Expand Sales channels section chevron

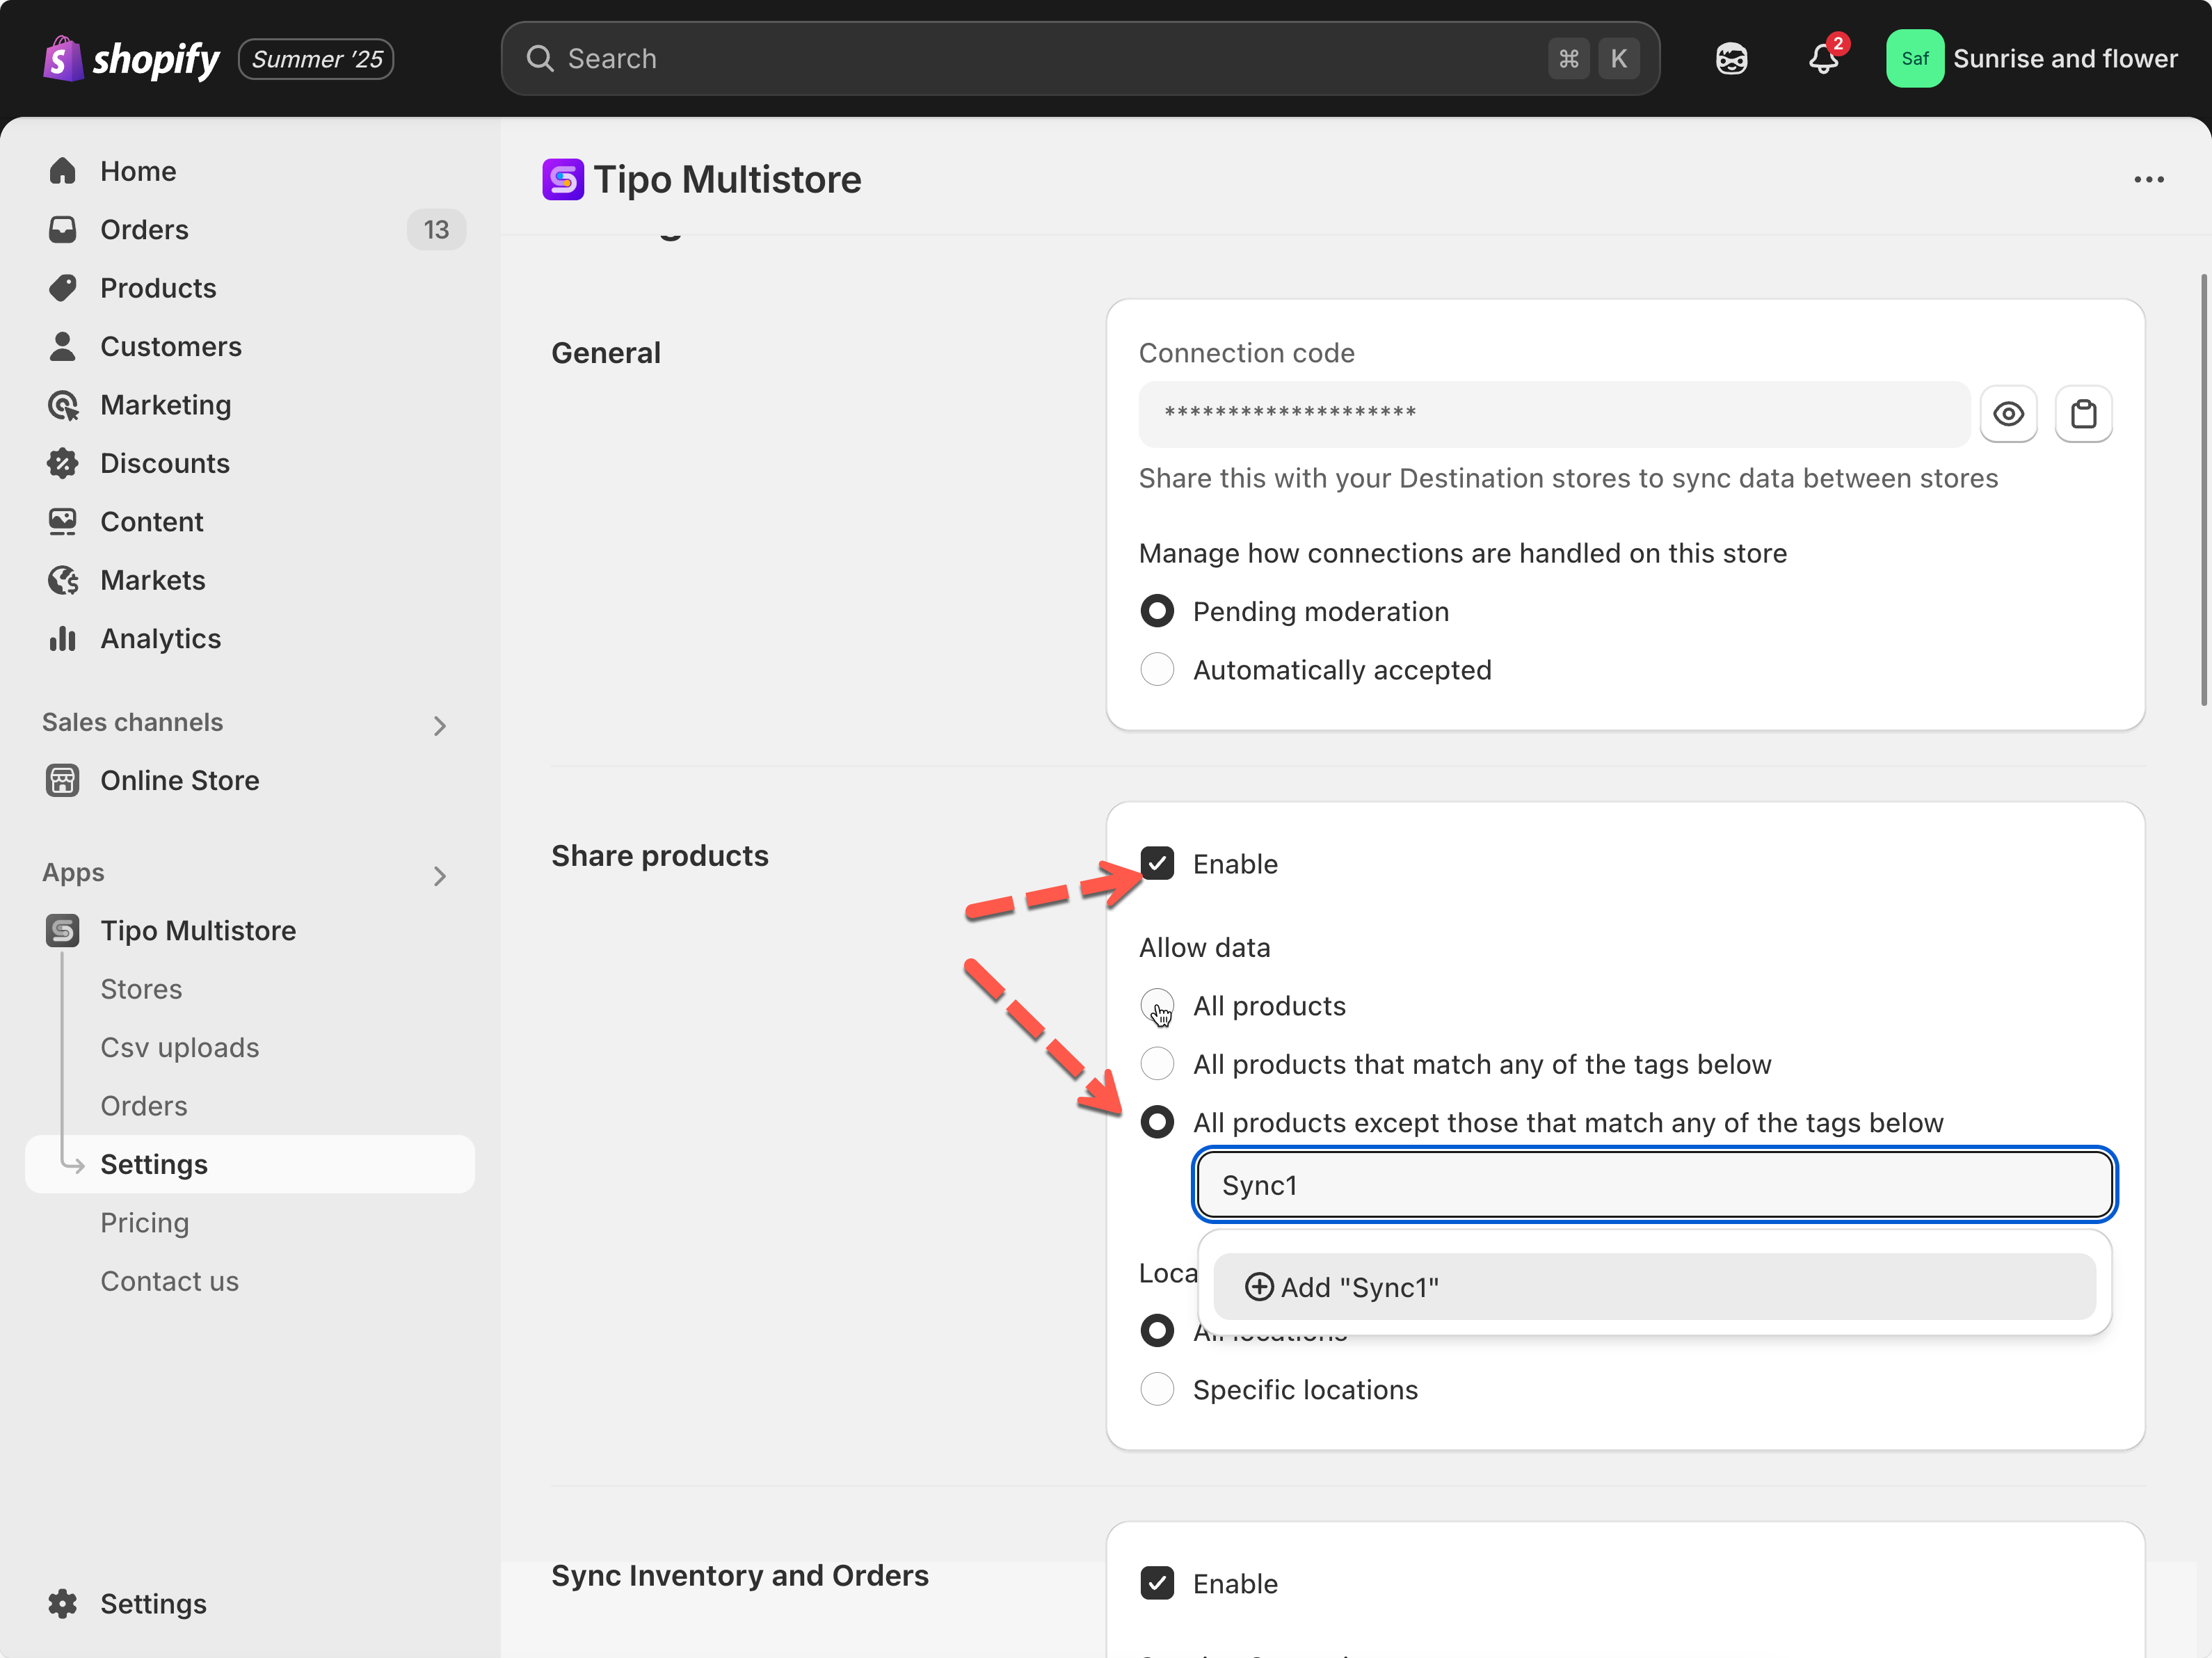[x=439, y=725]
